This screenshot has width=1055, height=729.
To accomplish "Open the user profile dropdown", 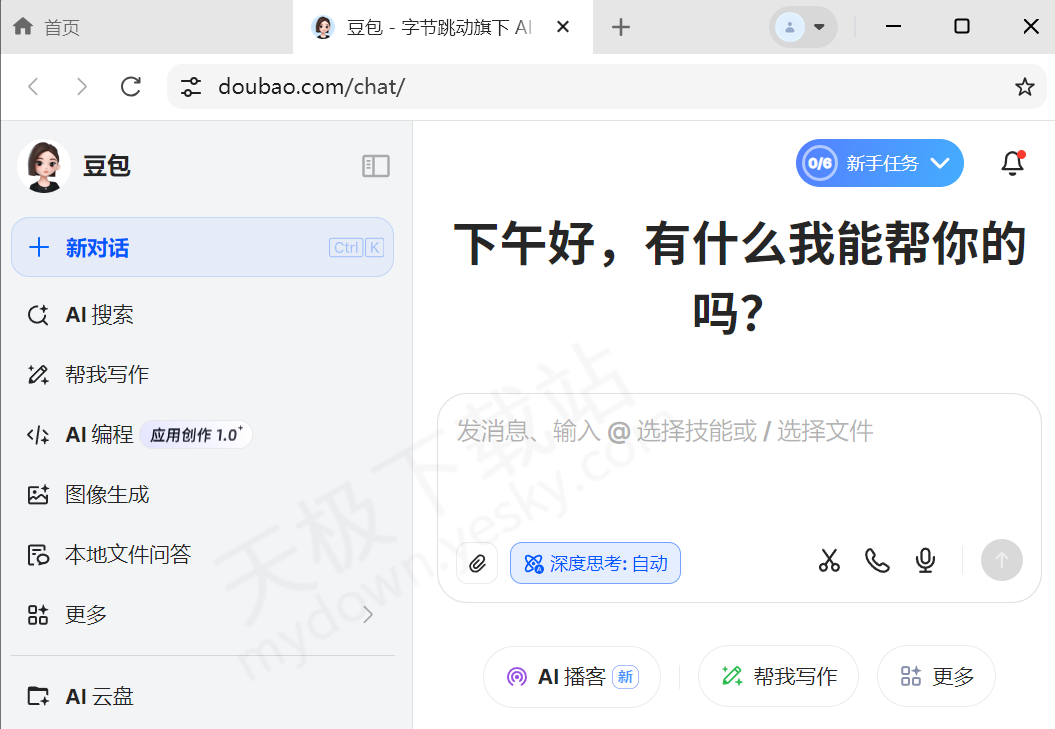I will click(x=803, y=27).
